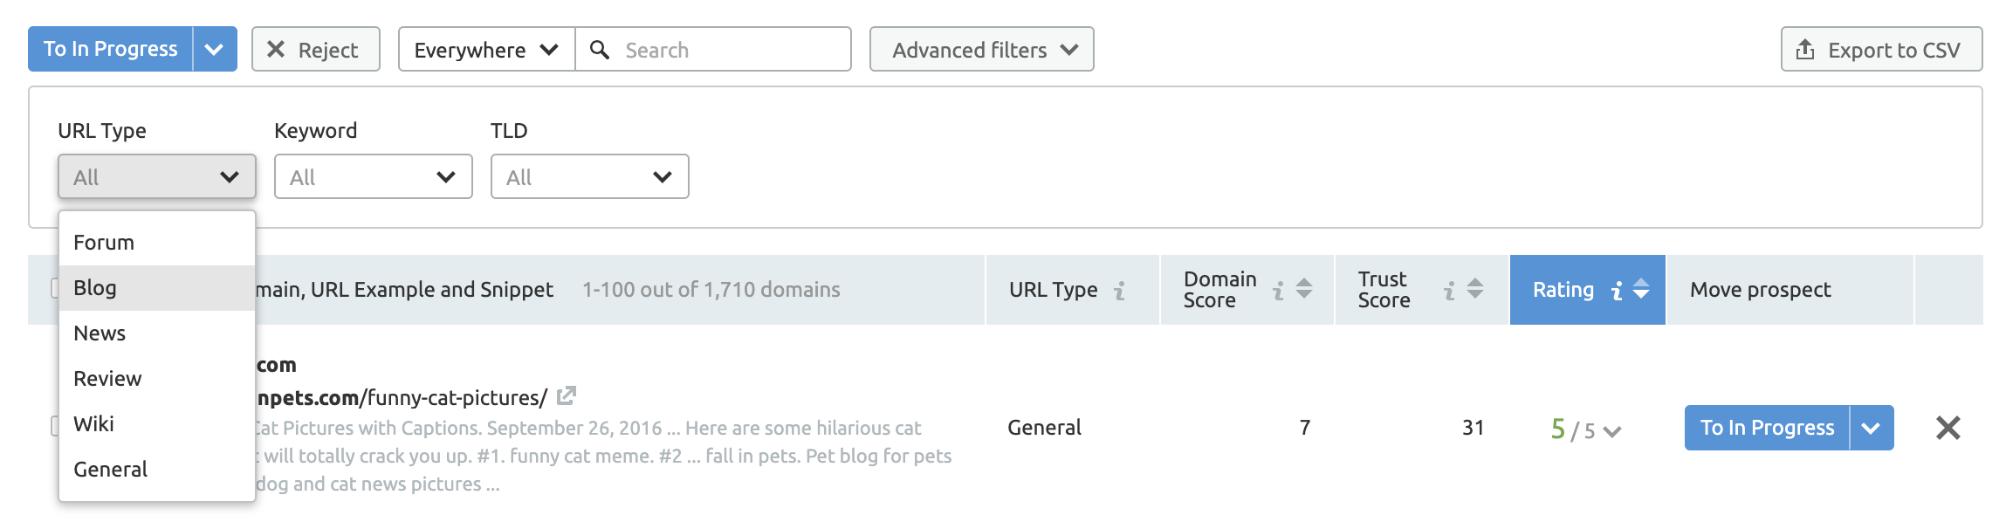Click the Trust Score info icon
The image size is (1999, 531).
pyautogui.click(x=1449, y=290)
